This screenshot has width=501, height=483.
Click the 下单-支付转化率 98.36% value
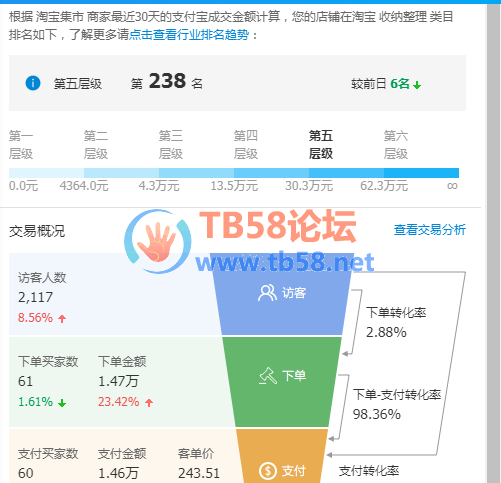[377, 414]
